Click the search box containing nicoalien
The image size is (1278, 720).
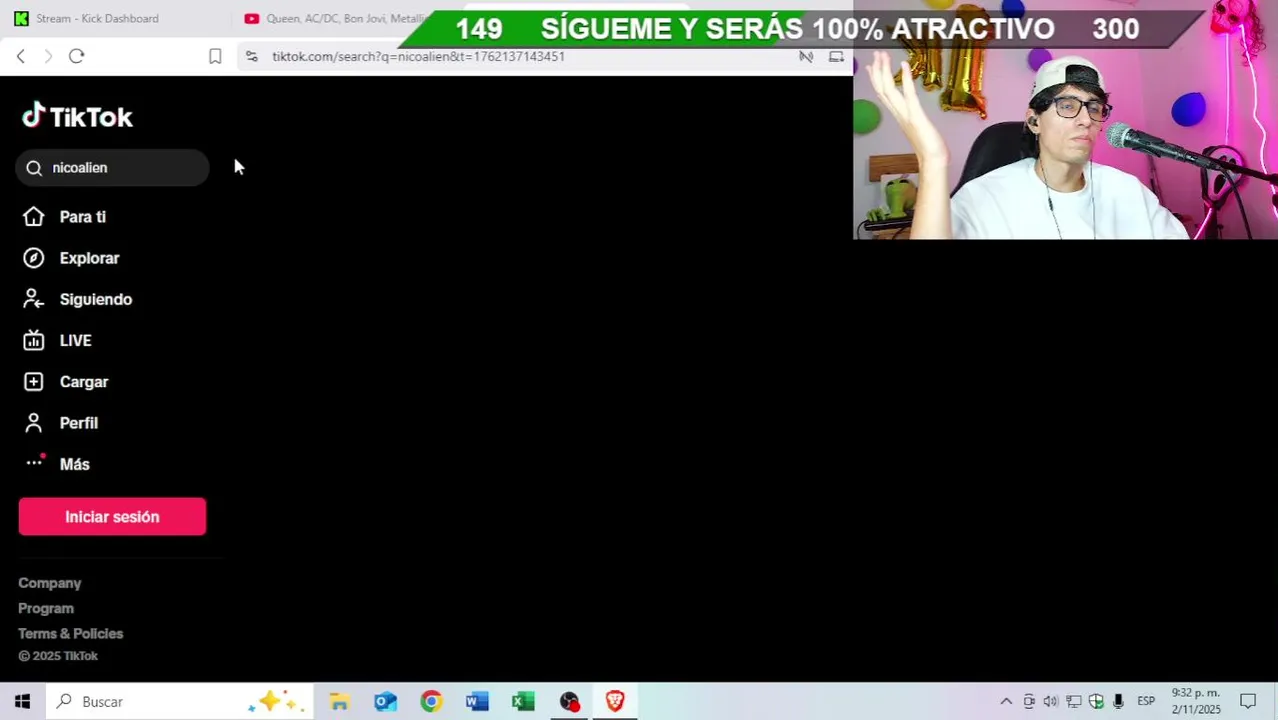point(112,167)
